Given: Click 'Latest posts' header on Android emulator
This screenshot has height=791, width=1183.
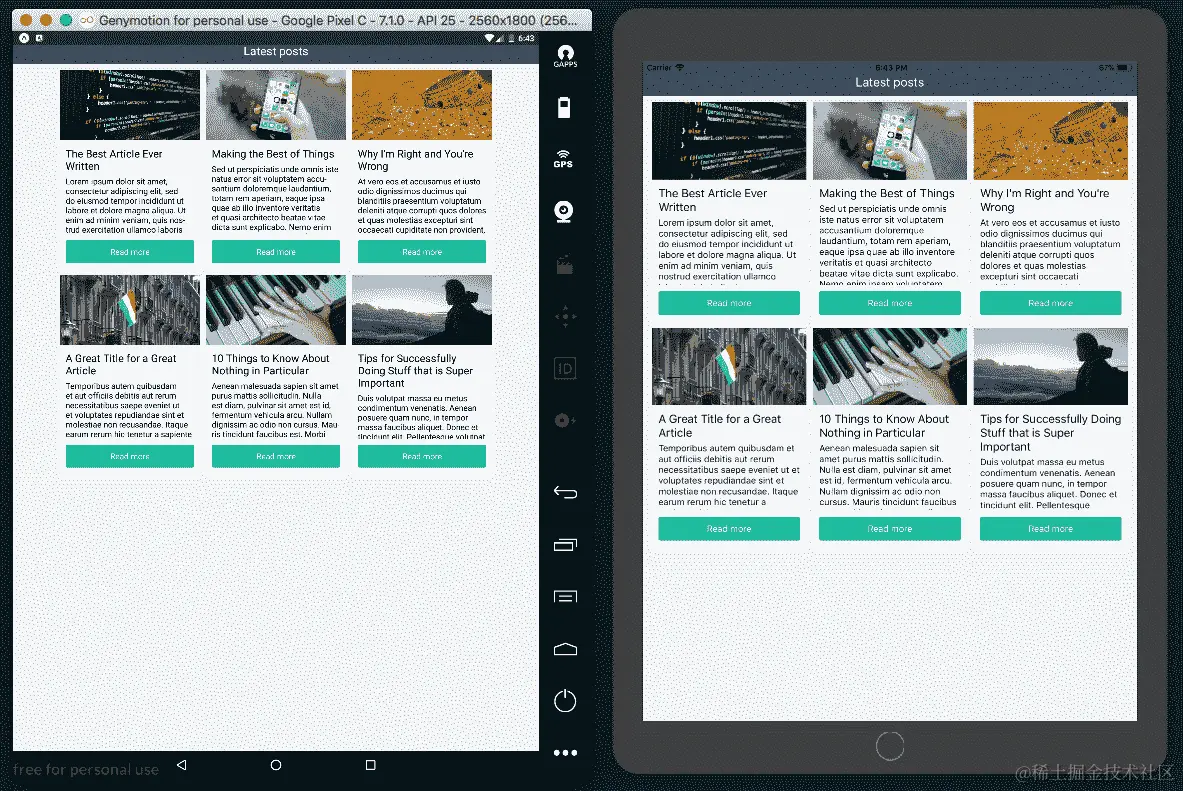Looking at the screenshot, I should point(275,51).
